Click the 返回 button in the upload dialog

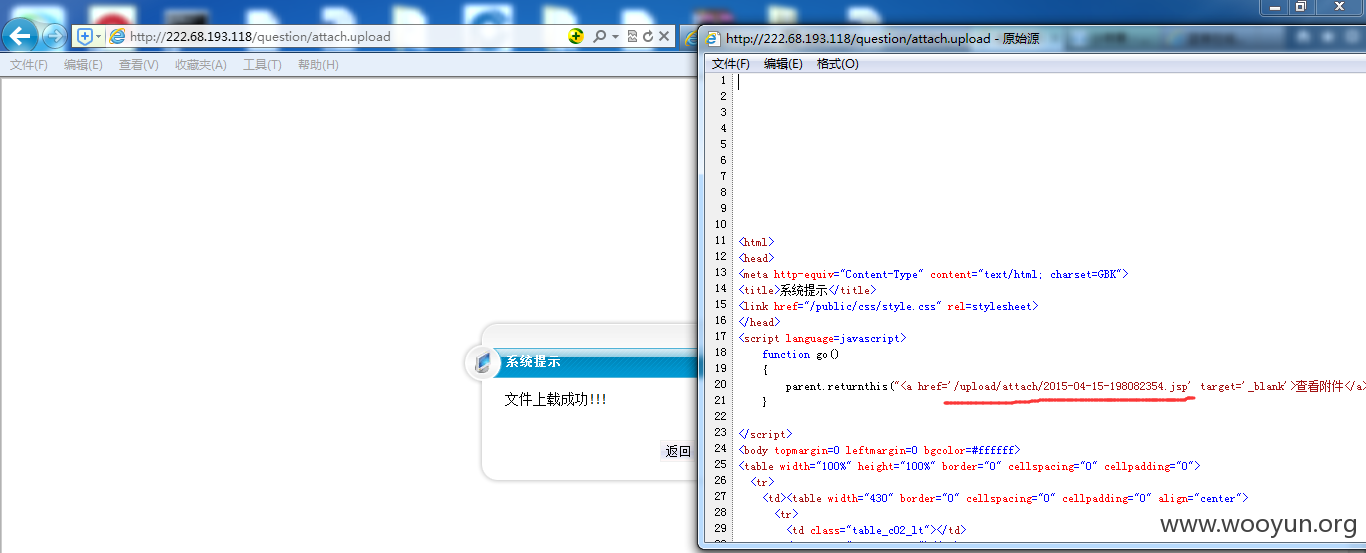[x=678, y=451]
